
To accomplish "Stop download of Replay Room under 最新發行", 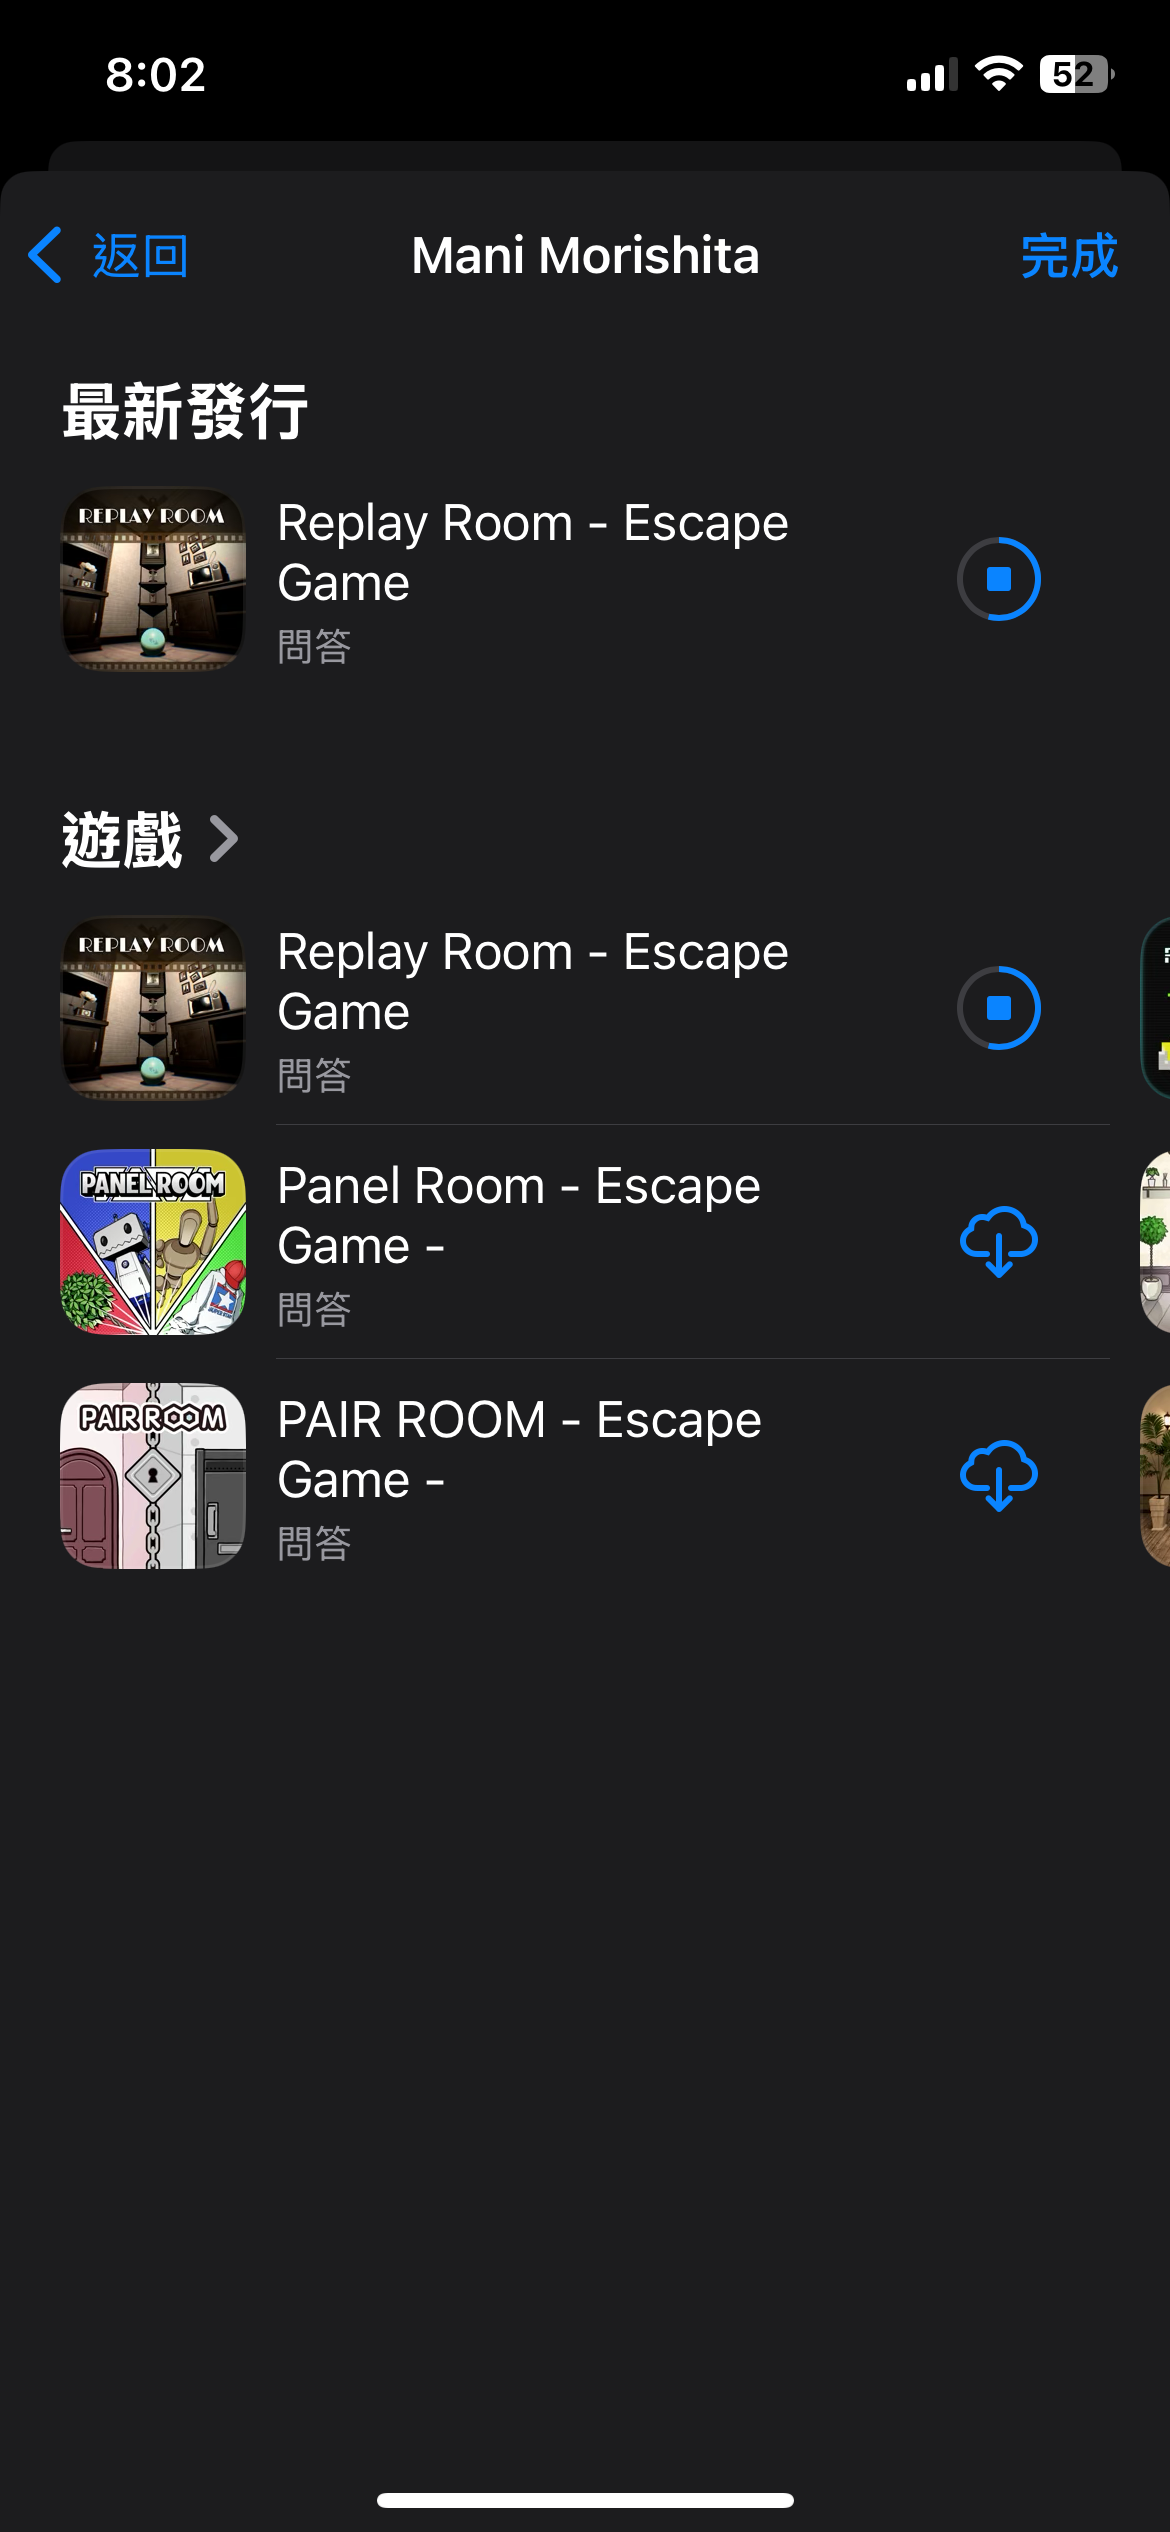I will tap(998, 579).
